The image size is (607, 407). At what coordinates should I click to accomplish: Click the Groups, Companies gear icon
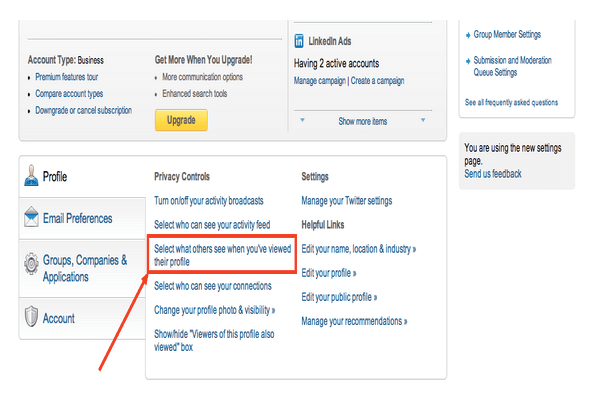click(x=31, y=263)
